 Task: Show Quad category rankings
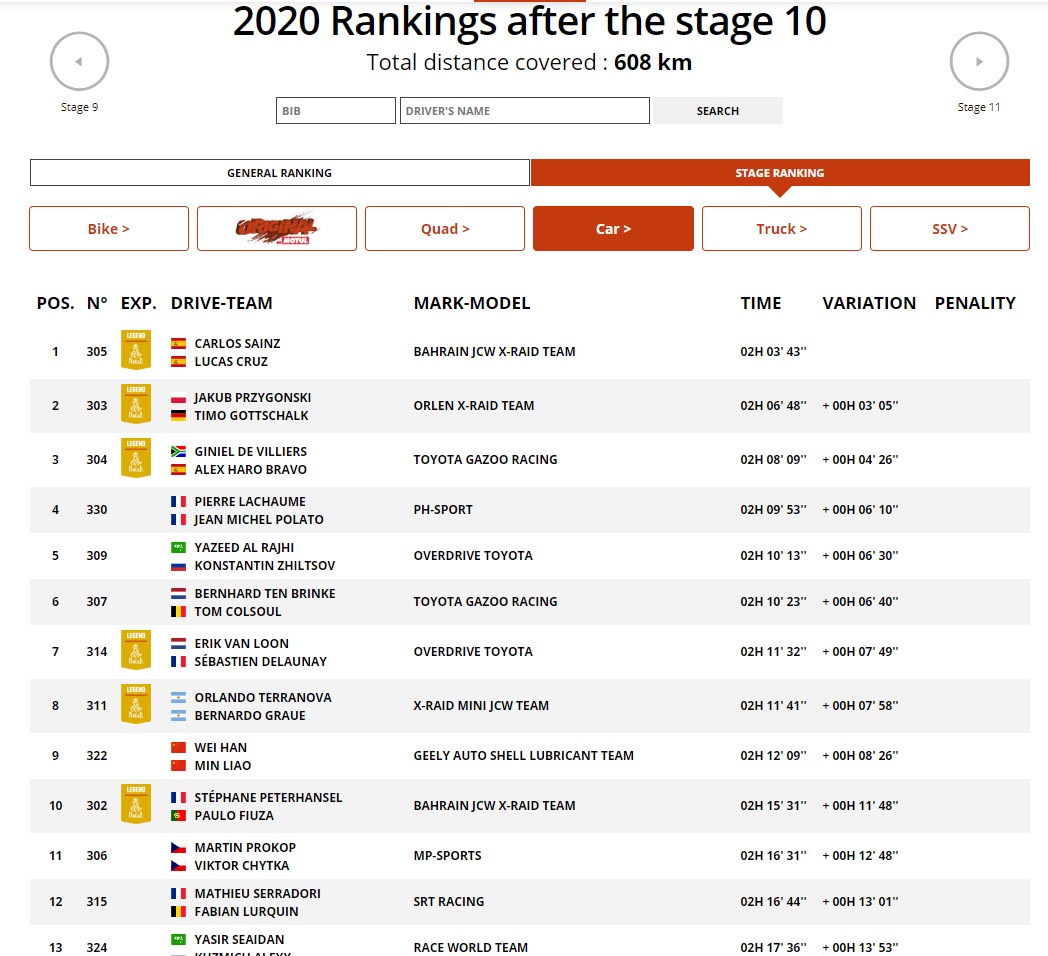(x=445, y=229)
